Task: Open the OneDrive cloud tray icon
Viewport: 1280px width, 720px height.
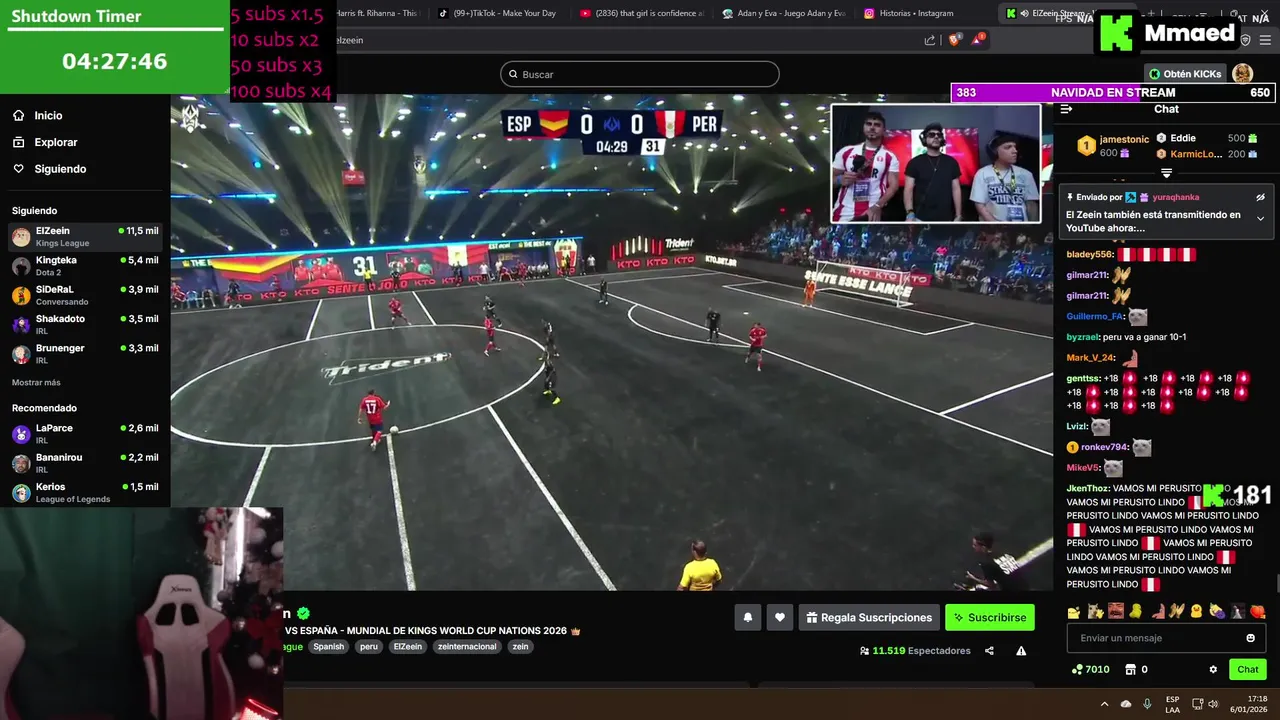Action: tap(1126, 704)
